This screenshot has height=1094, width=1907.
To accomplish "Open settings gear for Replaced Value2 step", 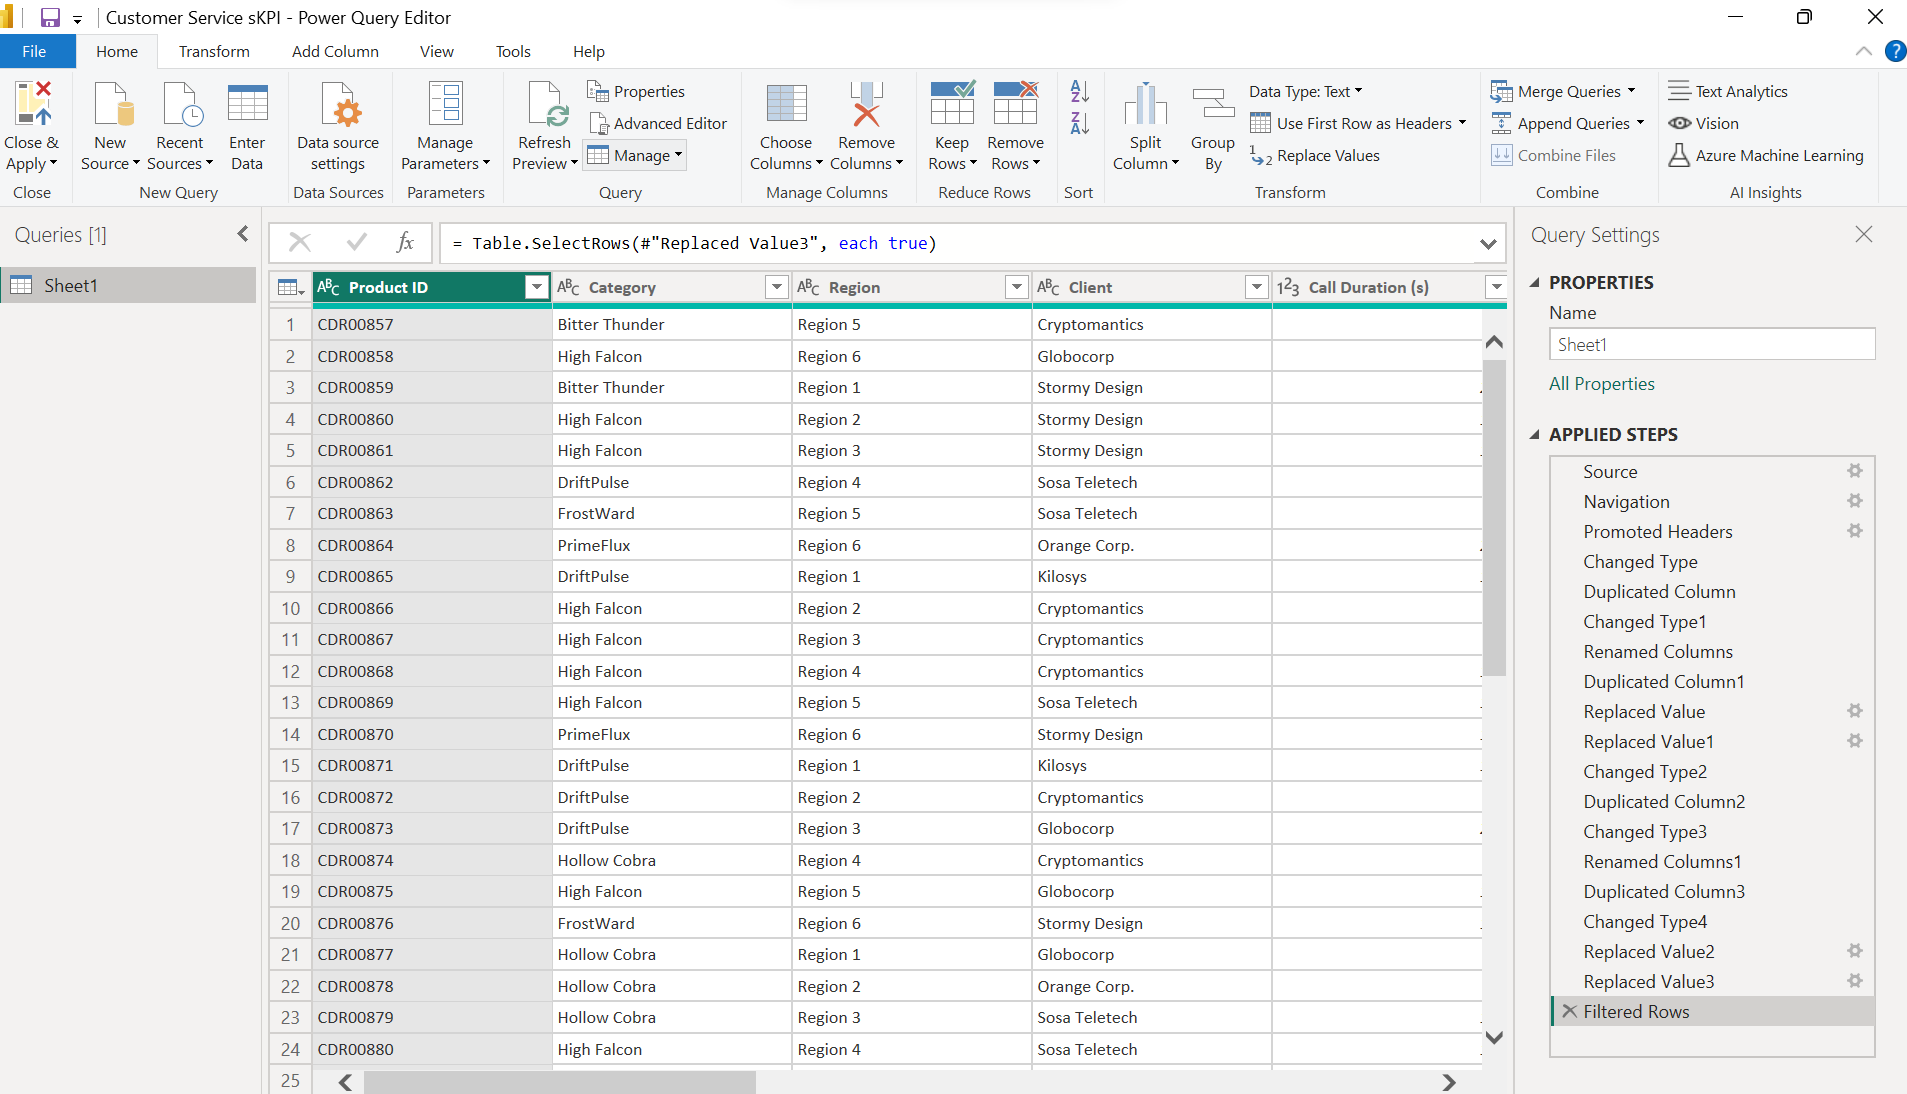I will tap(1855, 950).
